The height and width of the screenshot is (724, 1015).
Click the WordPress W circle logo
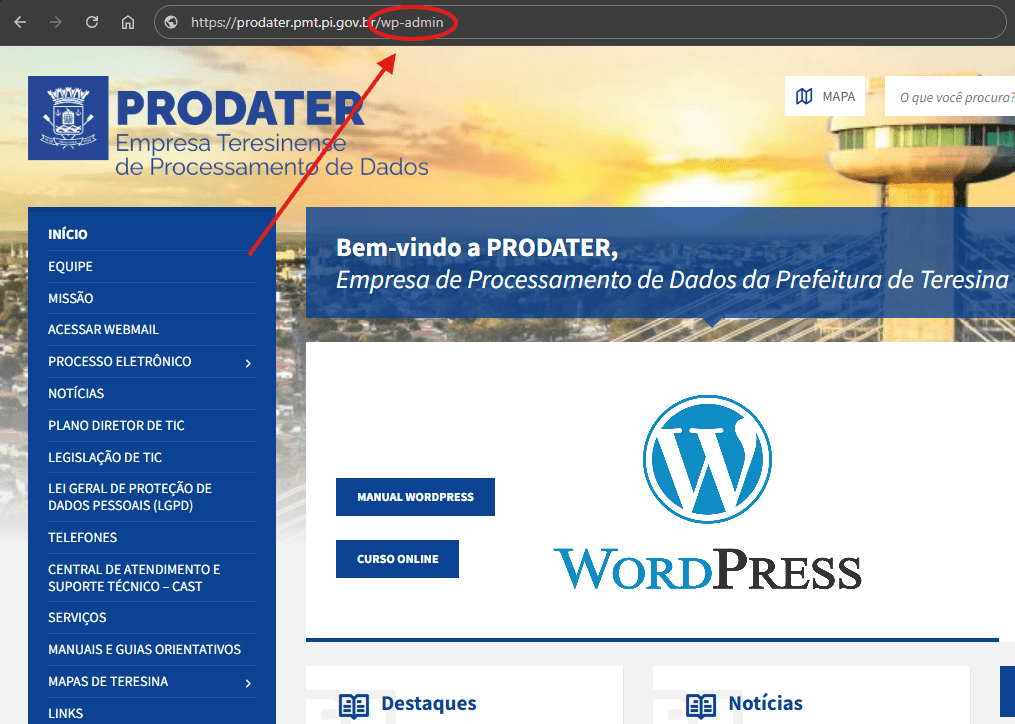(707, 459)
